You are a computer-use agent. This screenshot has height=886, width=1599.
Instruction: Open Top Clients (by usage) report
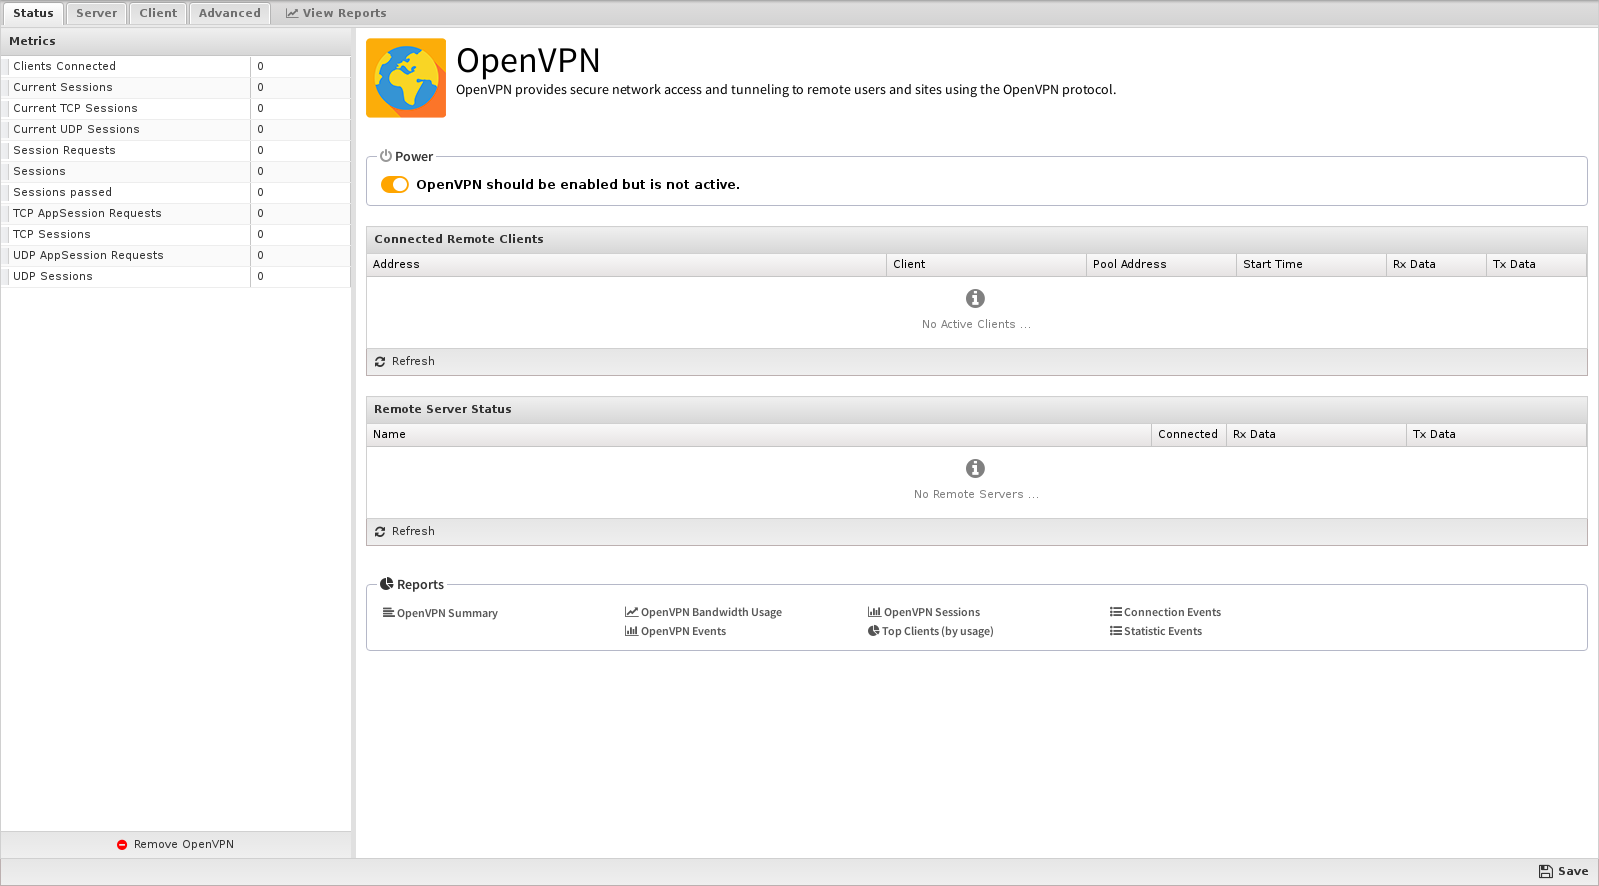click(x=938, y=631)
